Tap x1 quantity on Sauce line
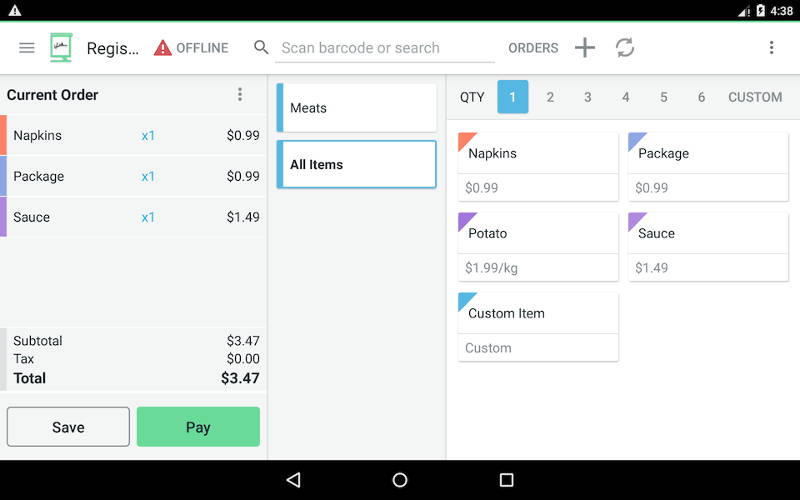This screenshot has height=500, width=800. 148,217
